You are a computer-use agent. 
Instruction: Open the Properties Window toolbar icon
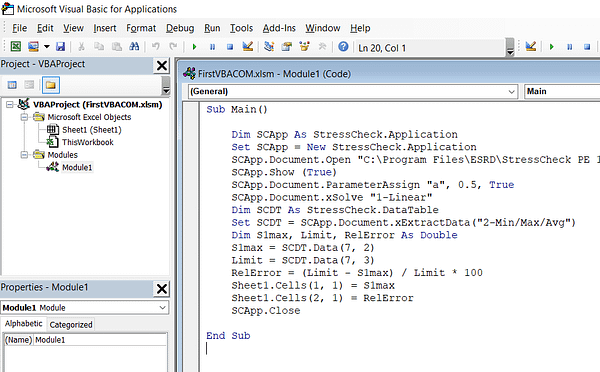pyautogui.click(x=287, y=47)
